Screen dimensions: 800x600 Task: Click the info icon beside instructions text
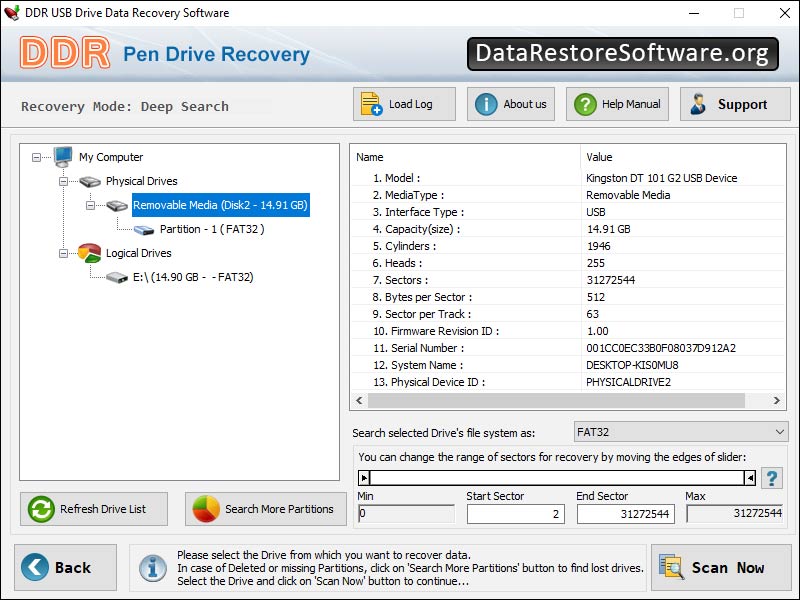pos(153,568)
